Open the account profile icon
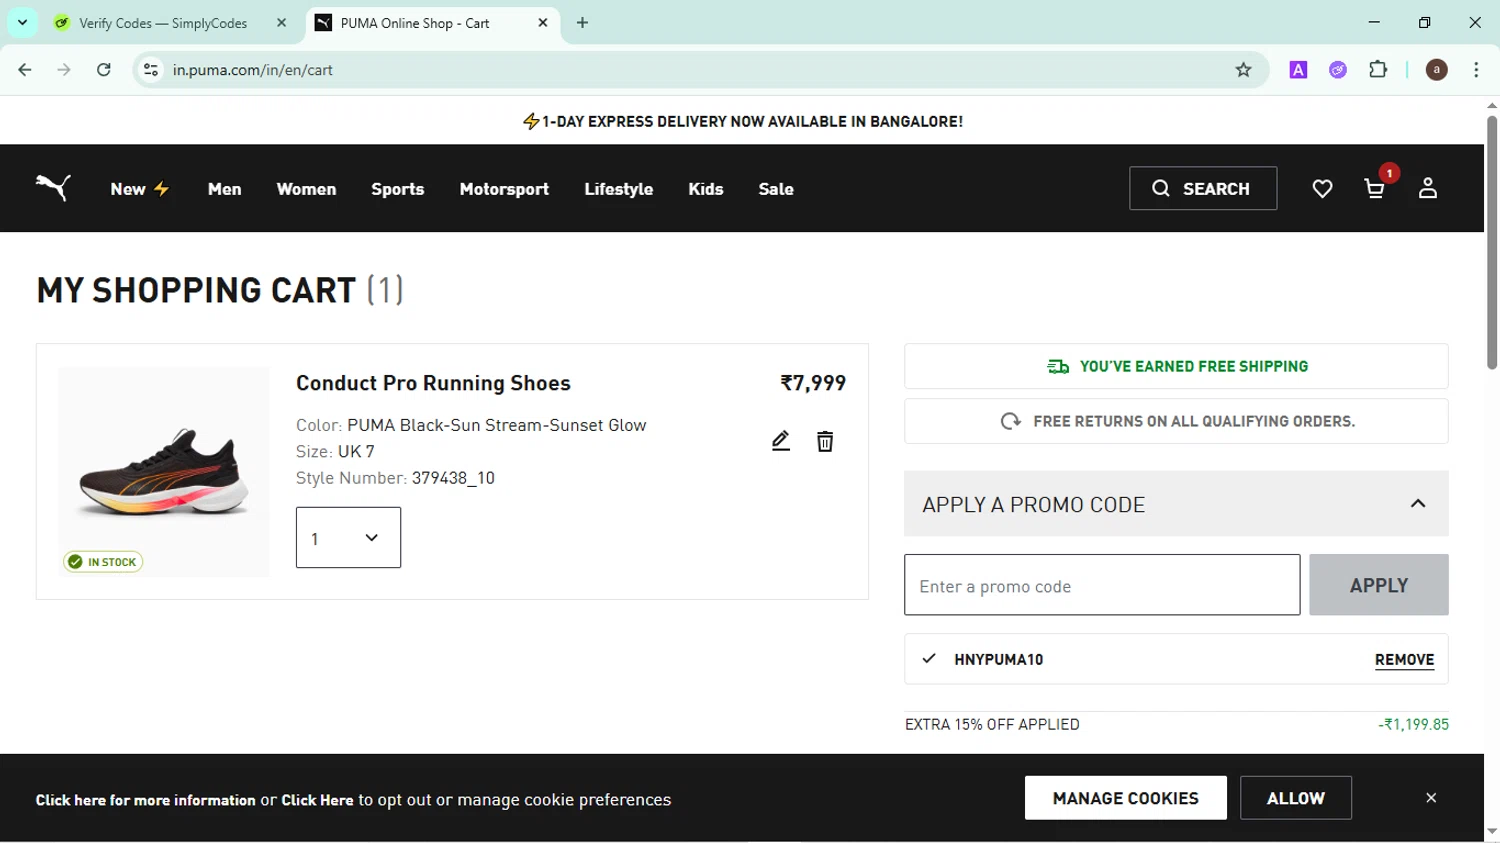Screen dimensions: 1500x843 (x=1427, y=188)
